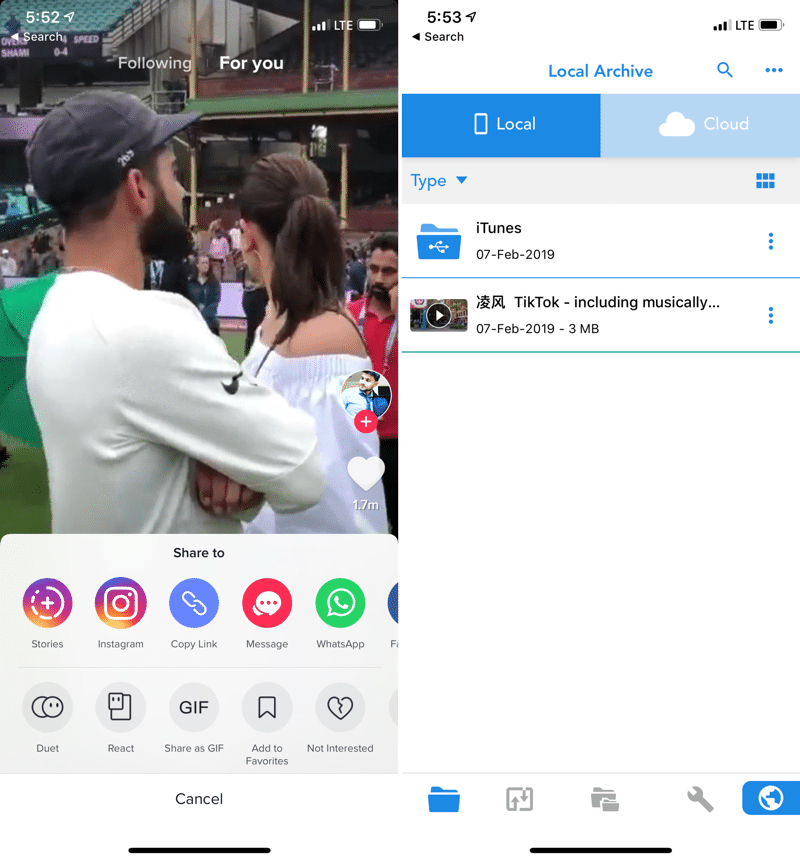Follow creator using red plus badge

click(x=365, y=422)
